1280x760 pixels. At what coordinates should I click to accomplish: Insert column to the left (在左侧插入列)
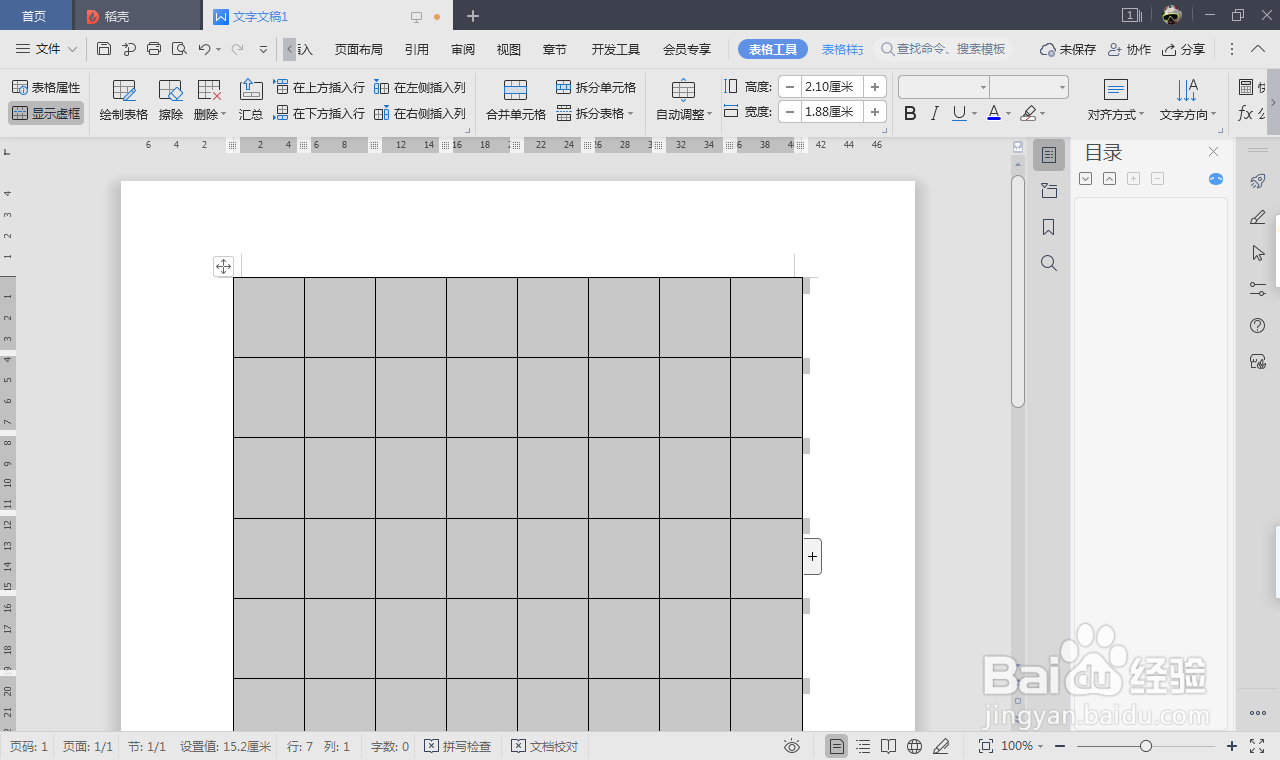click(420, 88)
